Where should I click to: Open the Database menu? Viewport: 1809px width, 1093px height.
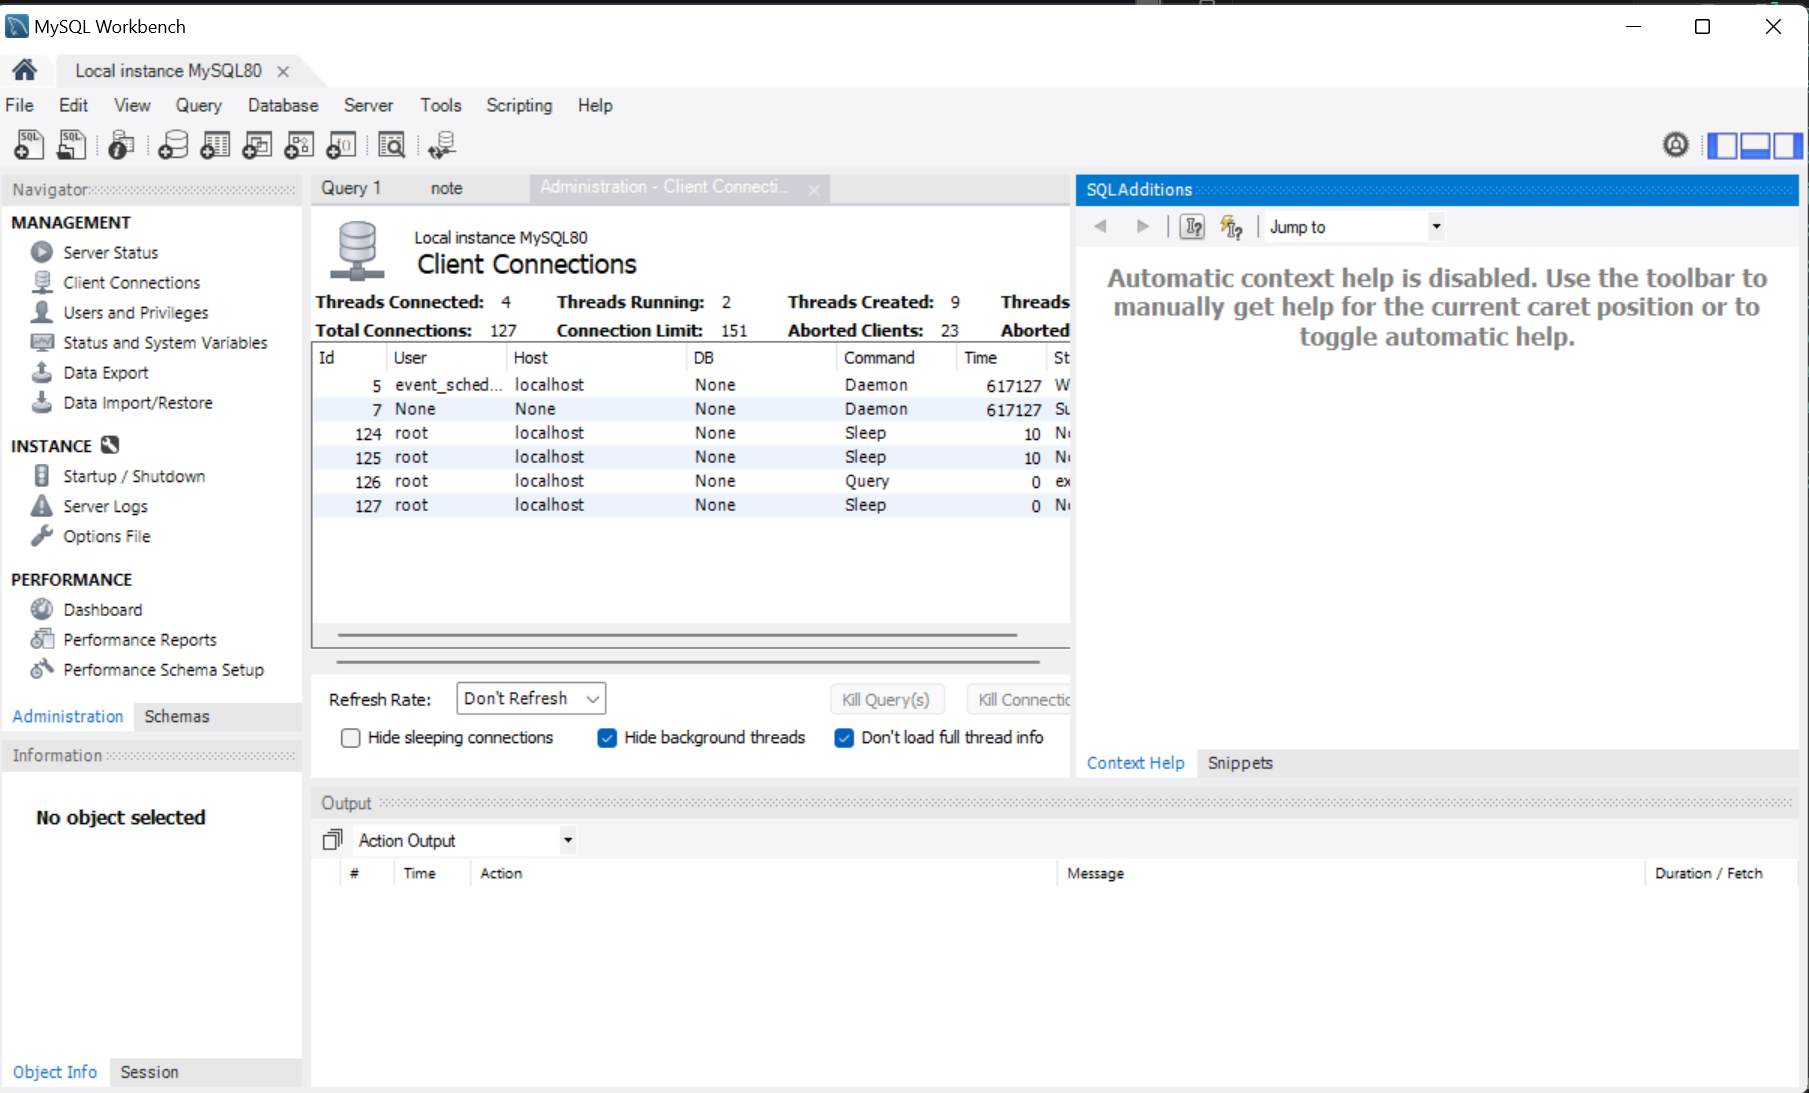click(x=283, y=105)
